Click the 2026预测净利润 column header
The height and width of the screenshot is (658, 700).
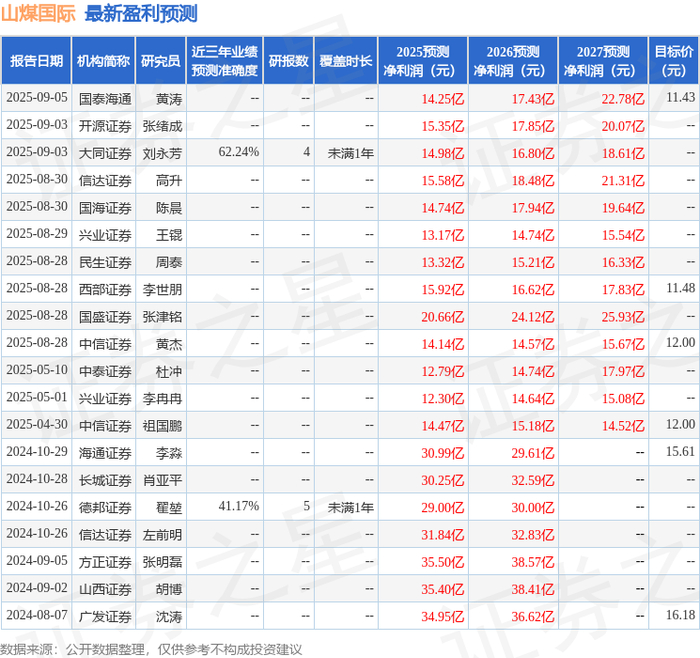513,61
